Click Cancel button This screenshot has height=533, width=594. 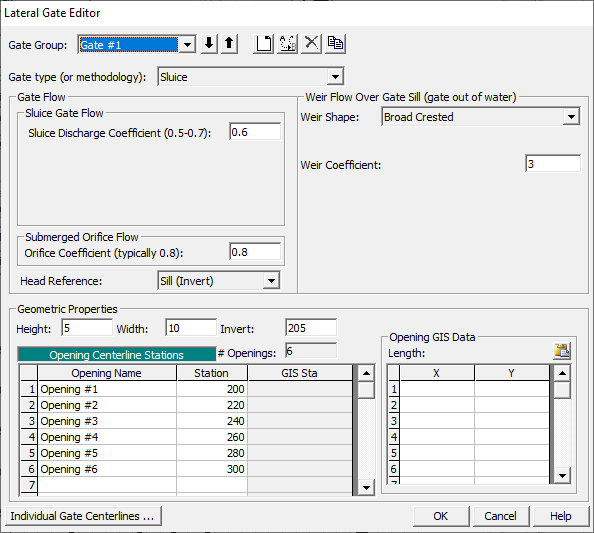[x=500, y=516]
